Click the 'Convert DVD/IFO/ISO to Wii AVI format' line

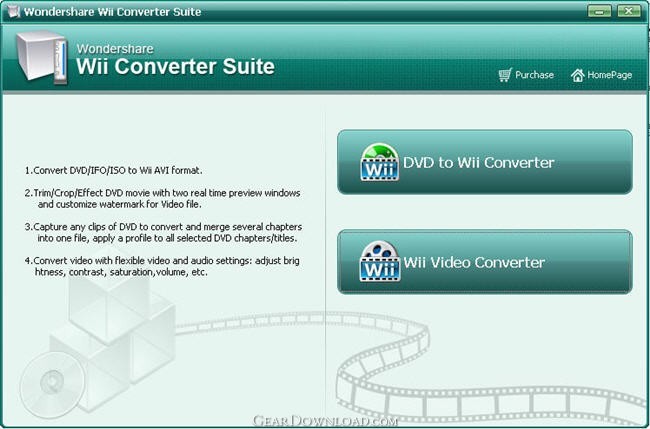tap(114, 170)
